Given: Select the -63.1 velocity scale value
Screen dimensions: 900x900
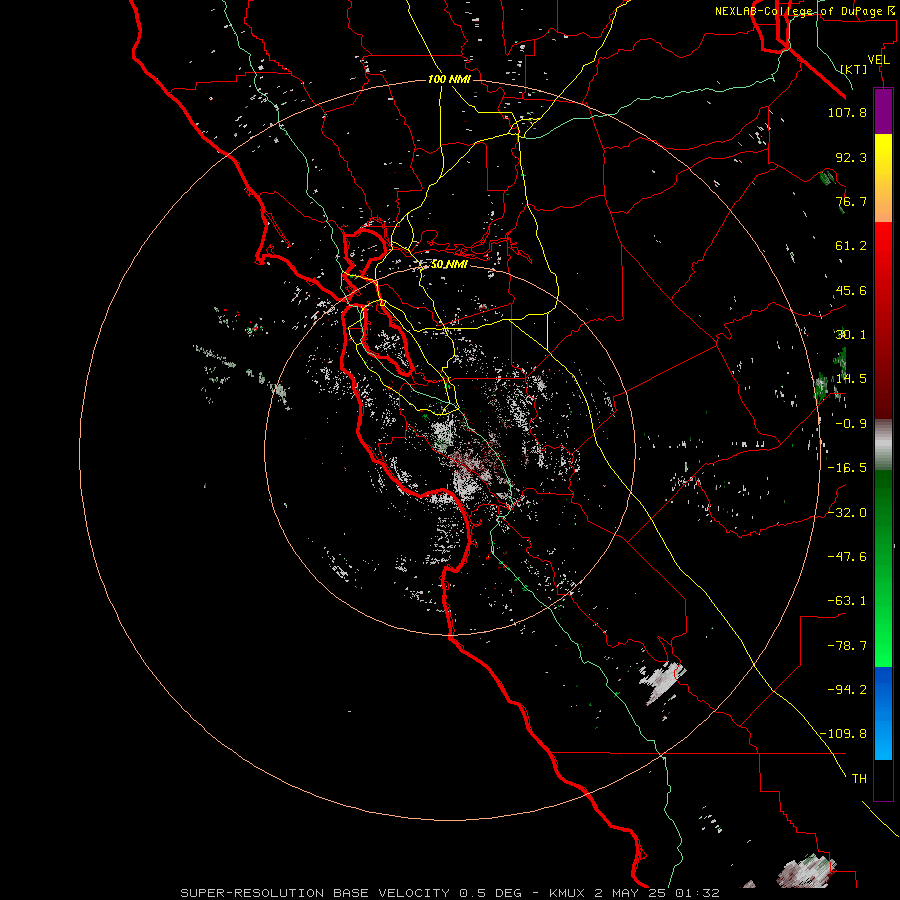Looking at the screenshot, I should click(847, 601).
